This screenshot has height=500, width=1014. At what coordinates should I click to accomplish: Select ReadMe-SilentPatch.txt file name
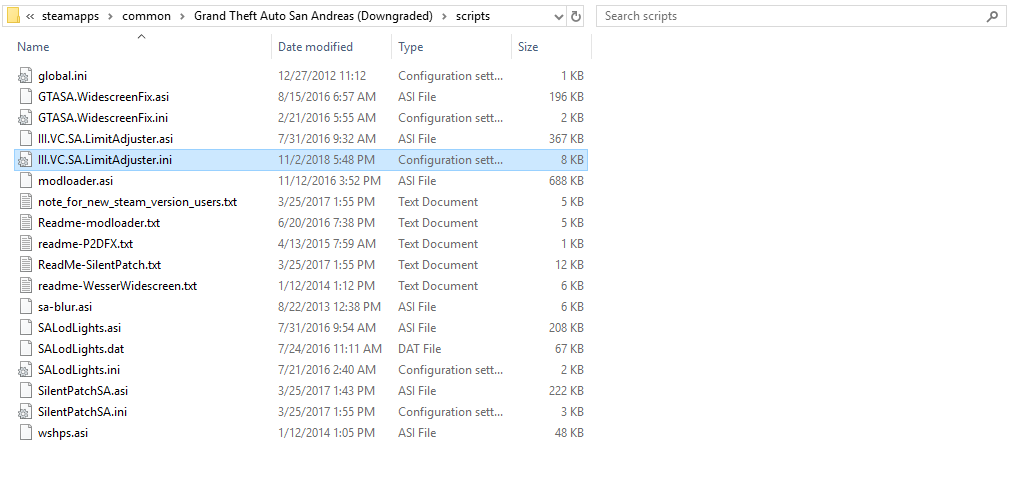[100, 265]
